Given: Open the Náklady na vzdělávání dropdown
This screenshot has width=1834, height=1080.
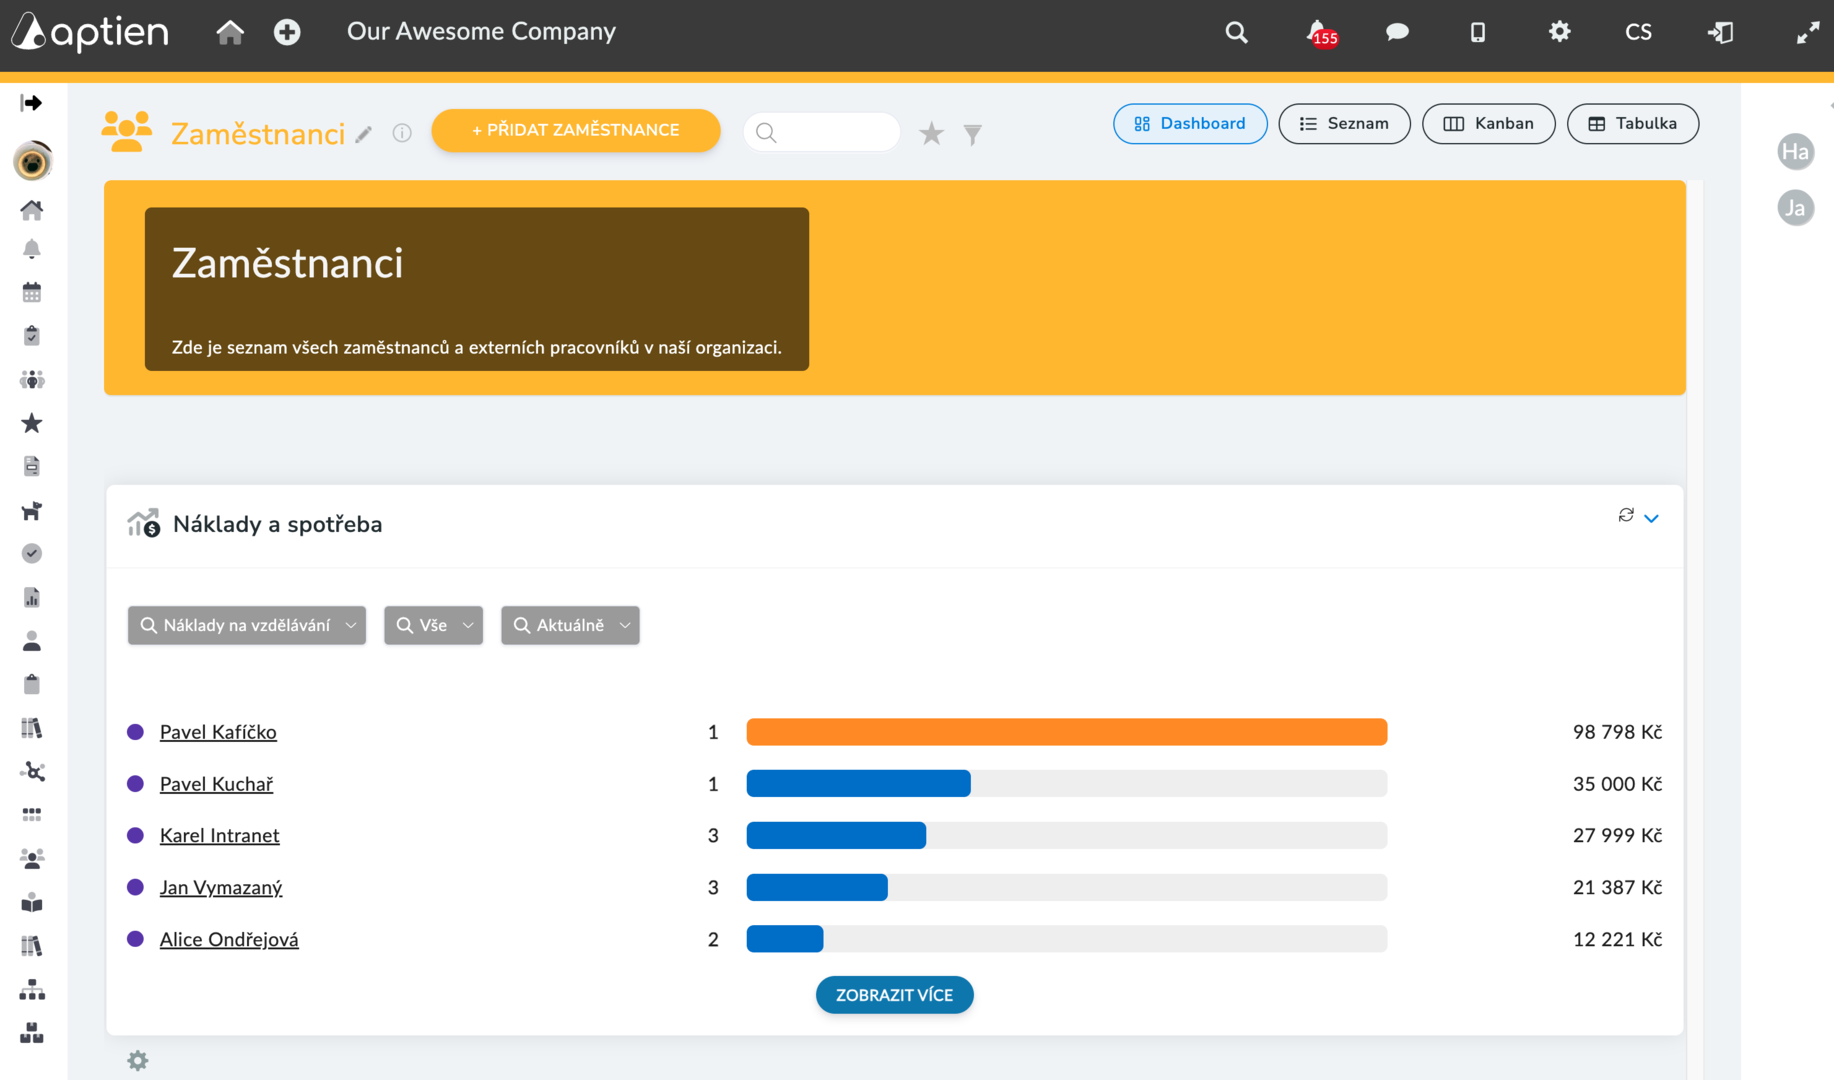Looking at the screenshot, I should coord(247,625).
